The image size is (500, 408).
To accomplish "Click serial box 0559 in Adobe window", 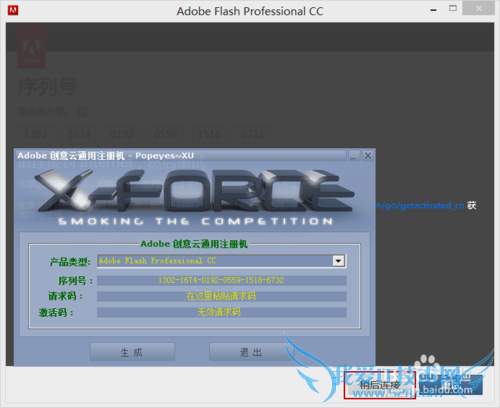I will coord(166,134).
